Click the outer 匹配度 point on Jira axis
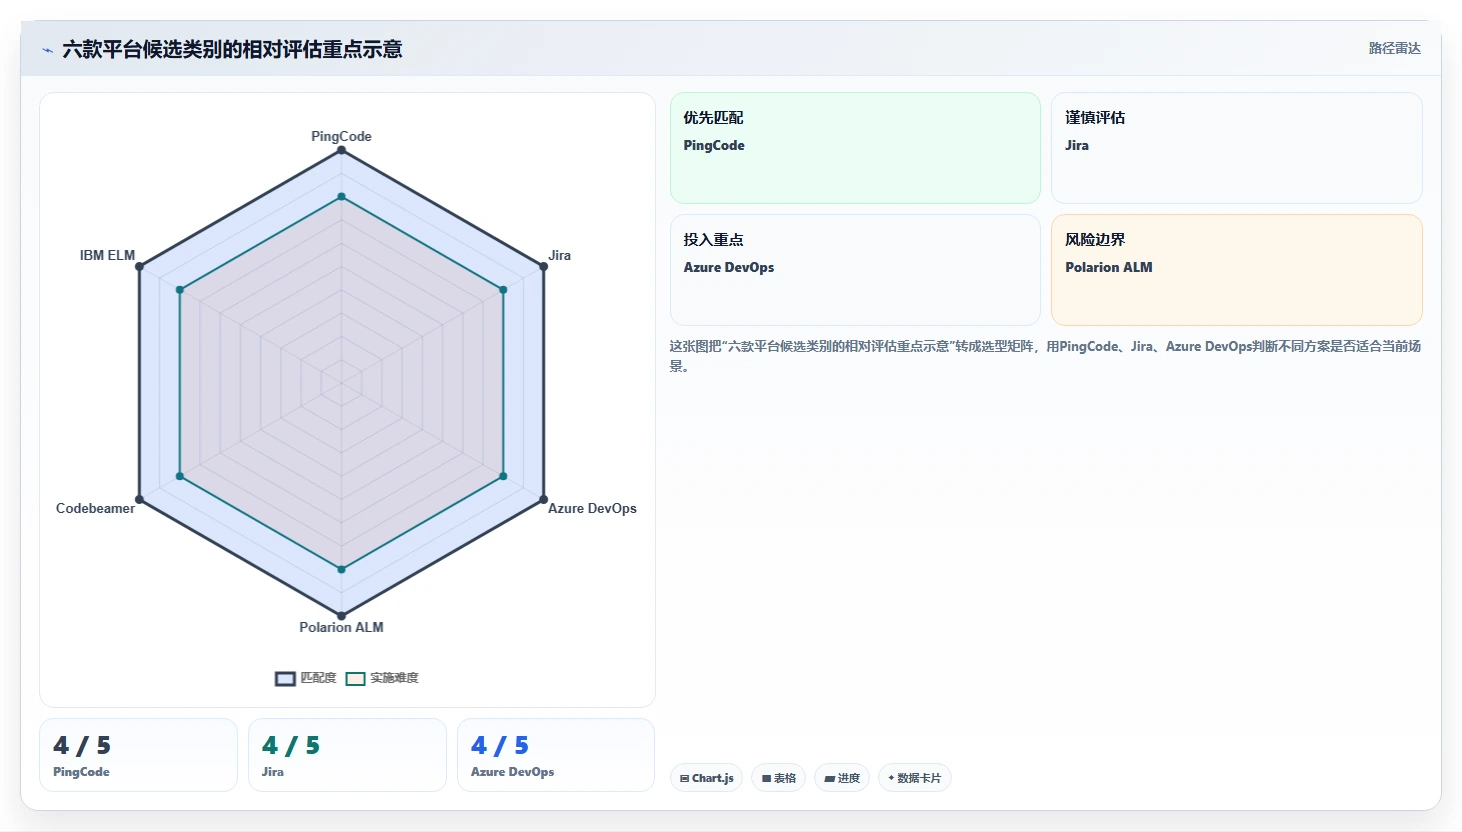 (543, 266)
